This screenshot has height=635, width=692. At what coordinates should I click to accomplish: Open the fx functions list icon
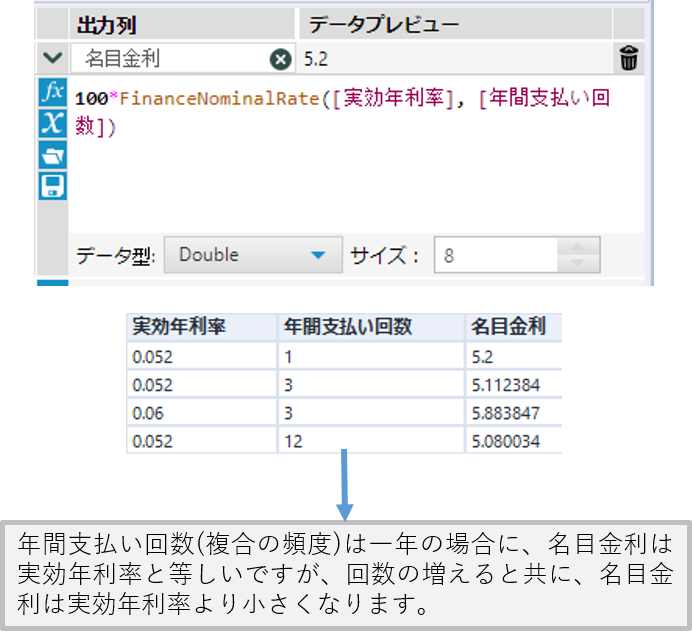pos(53,93)
